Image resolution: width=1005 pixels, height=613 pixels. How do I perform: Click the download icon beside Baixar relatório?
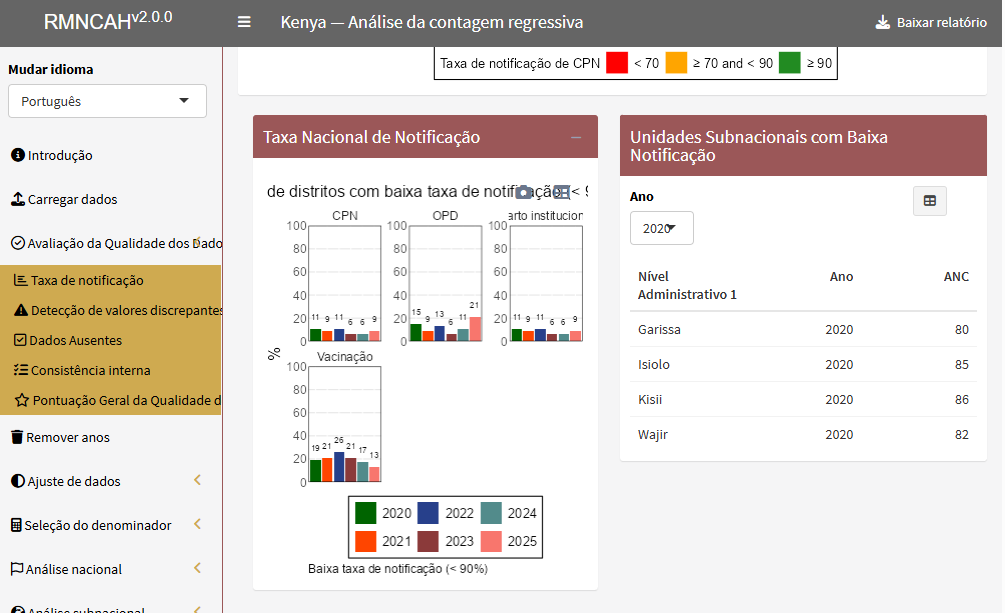pos(883,22)
